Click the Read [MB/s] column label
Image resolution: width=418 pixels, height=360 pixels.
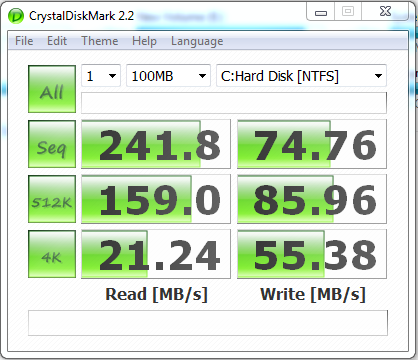tap(156, 294)
